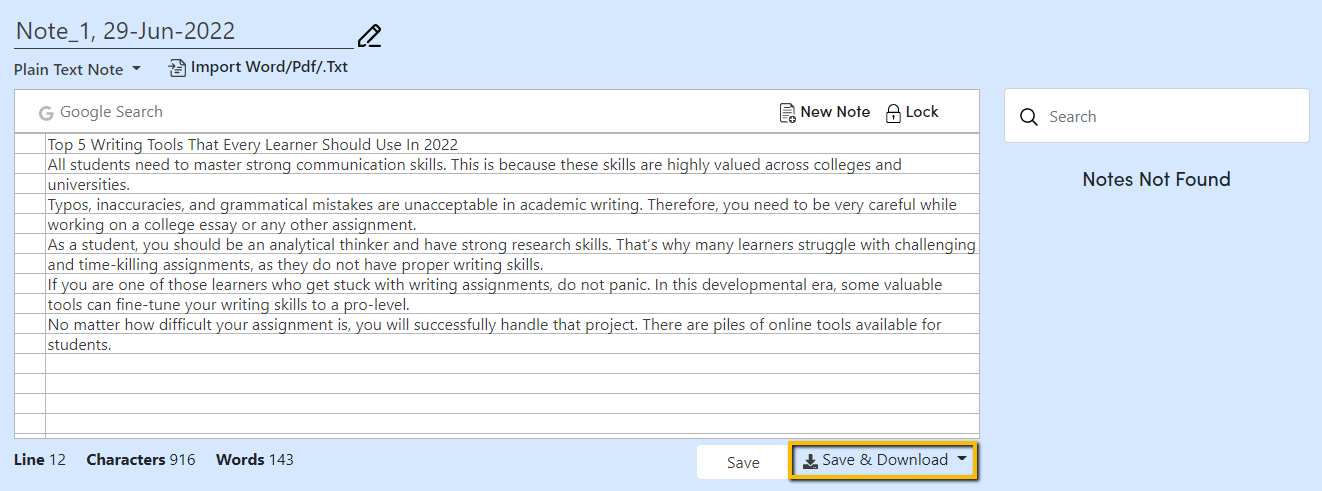
Task: Click the Words 143 counter
Action: pyautogui.click(x=255, y=460)
